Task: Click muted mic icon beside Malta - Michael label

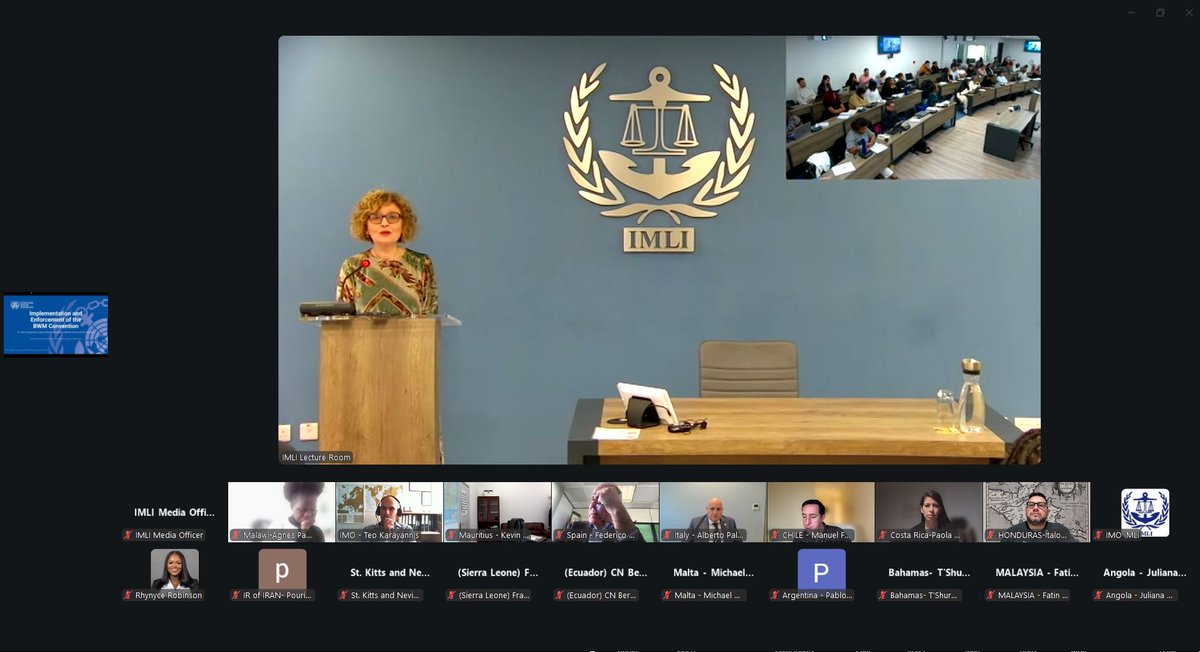Action: point(668,595)
